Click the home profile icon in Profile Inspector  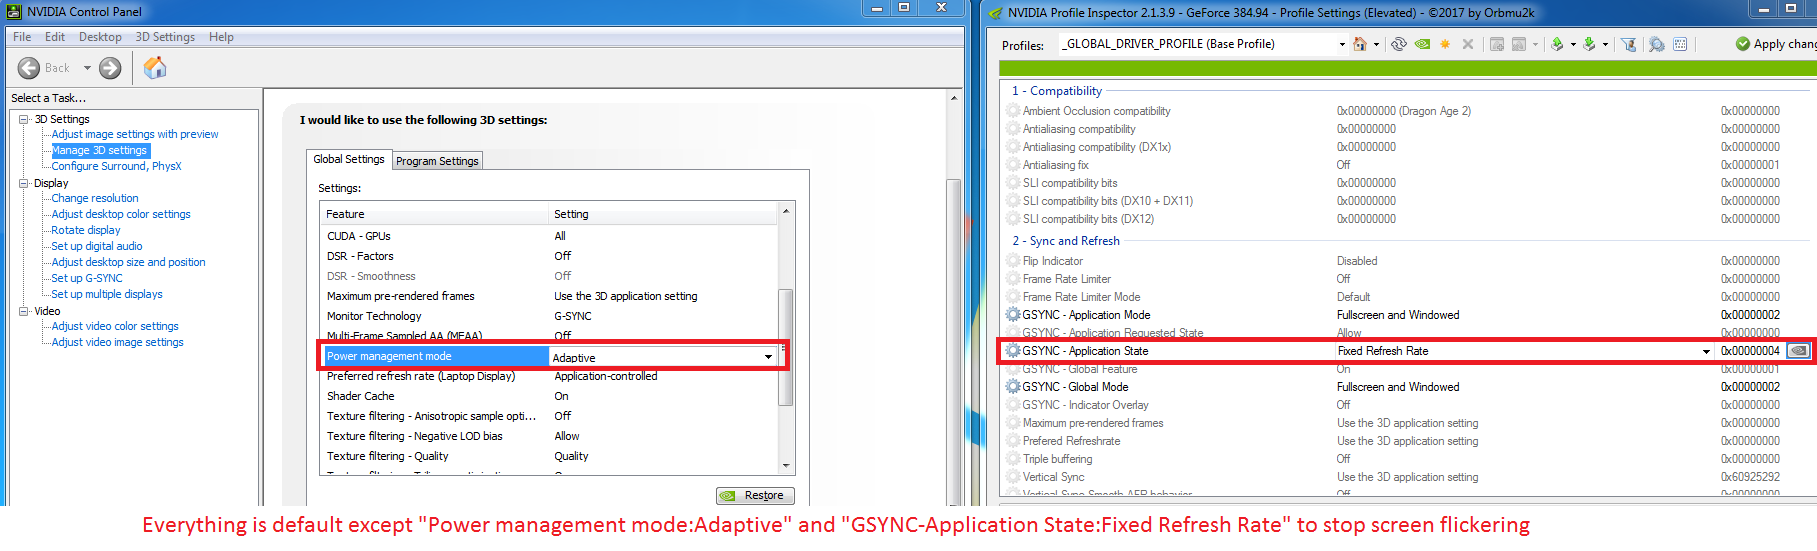click(1360, 44)
